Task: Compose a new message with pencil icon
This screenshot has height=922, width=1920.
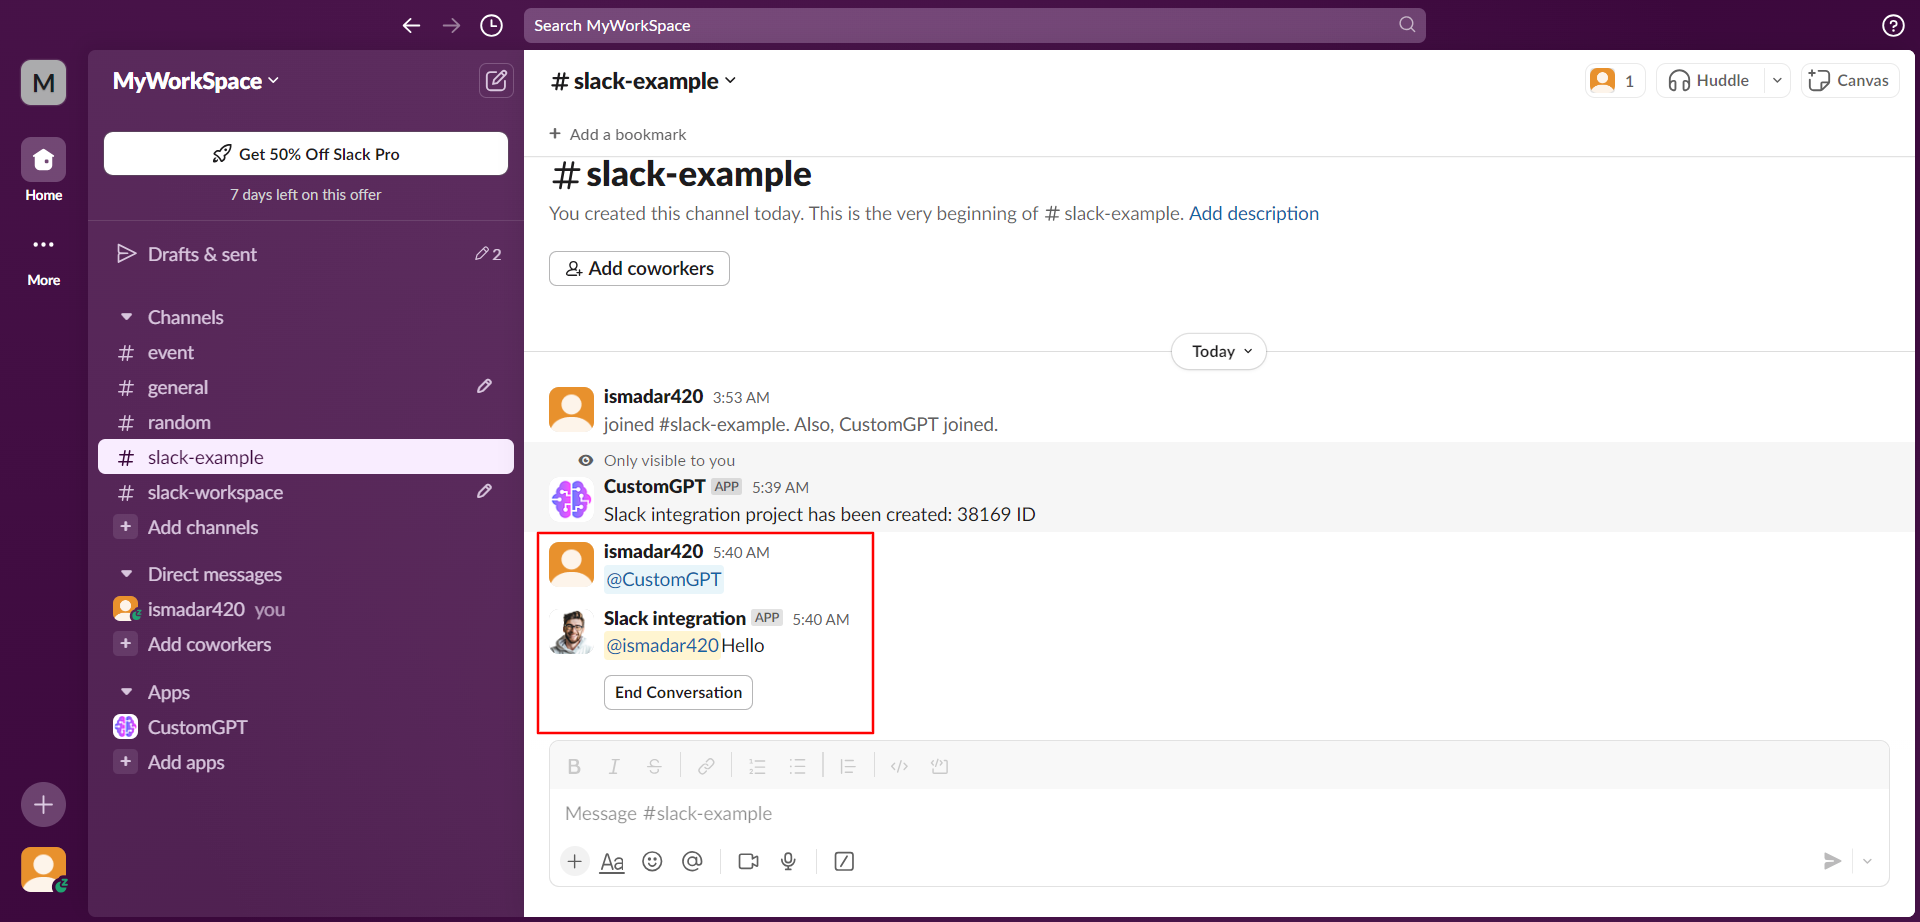Action: point(496,80)
